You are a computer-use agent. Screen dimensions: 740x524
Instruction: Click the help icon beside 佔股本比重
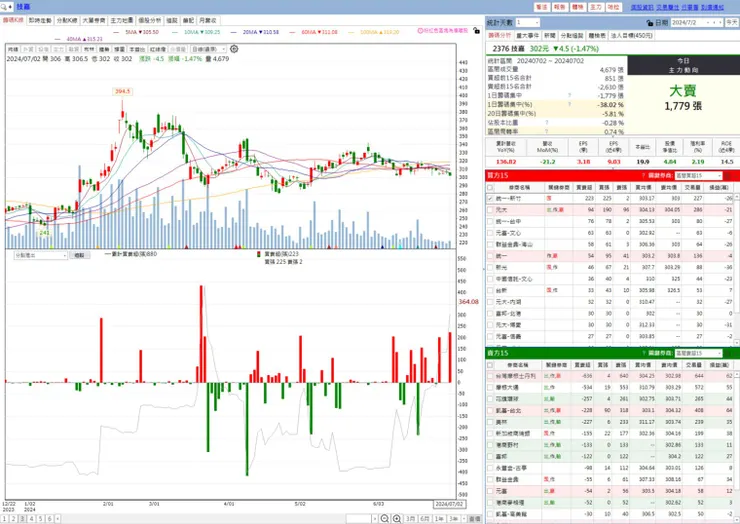click(x=547, y=122)
